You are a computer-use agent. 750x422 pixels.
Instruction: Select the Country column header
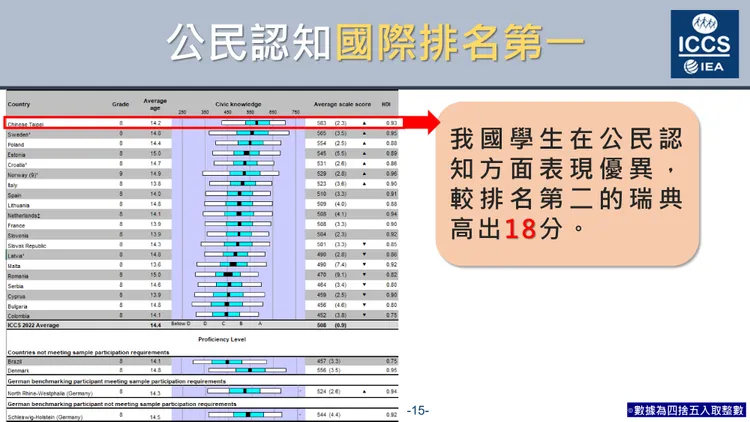coord(19,104)
